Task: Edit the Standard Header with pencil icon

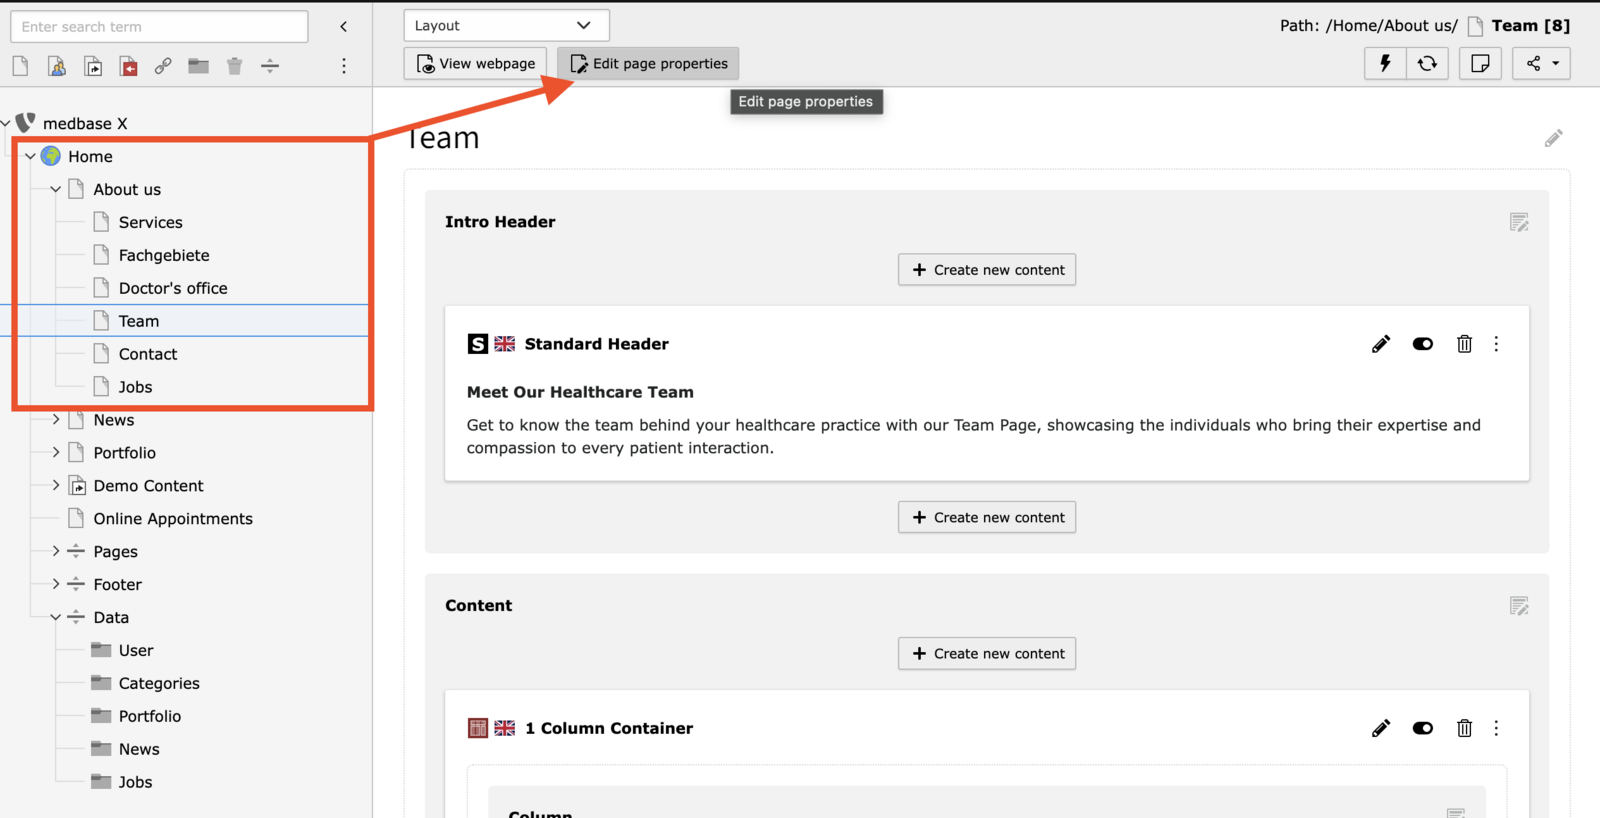Action: (x=1381, y=344)
